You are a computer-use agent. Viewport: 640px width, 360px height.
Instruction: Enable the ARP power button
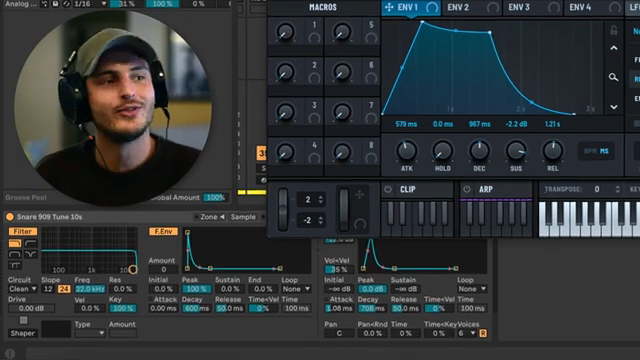pos(467,189)
